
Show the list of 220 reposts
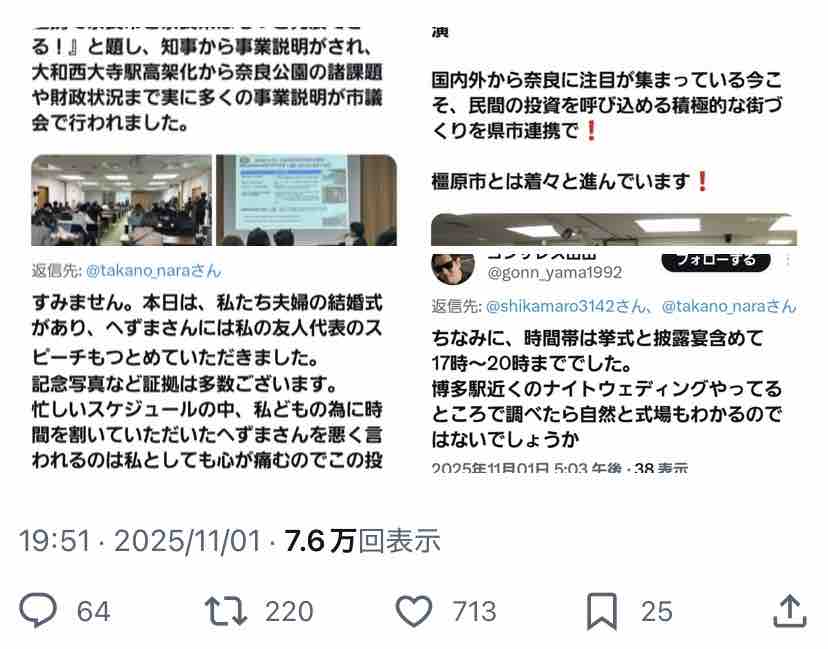coord(289,612)
